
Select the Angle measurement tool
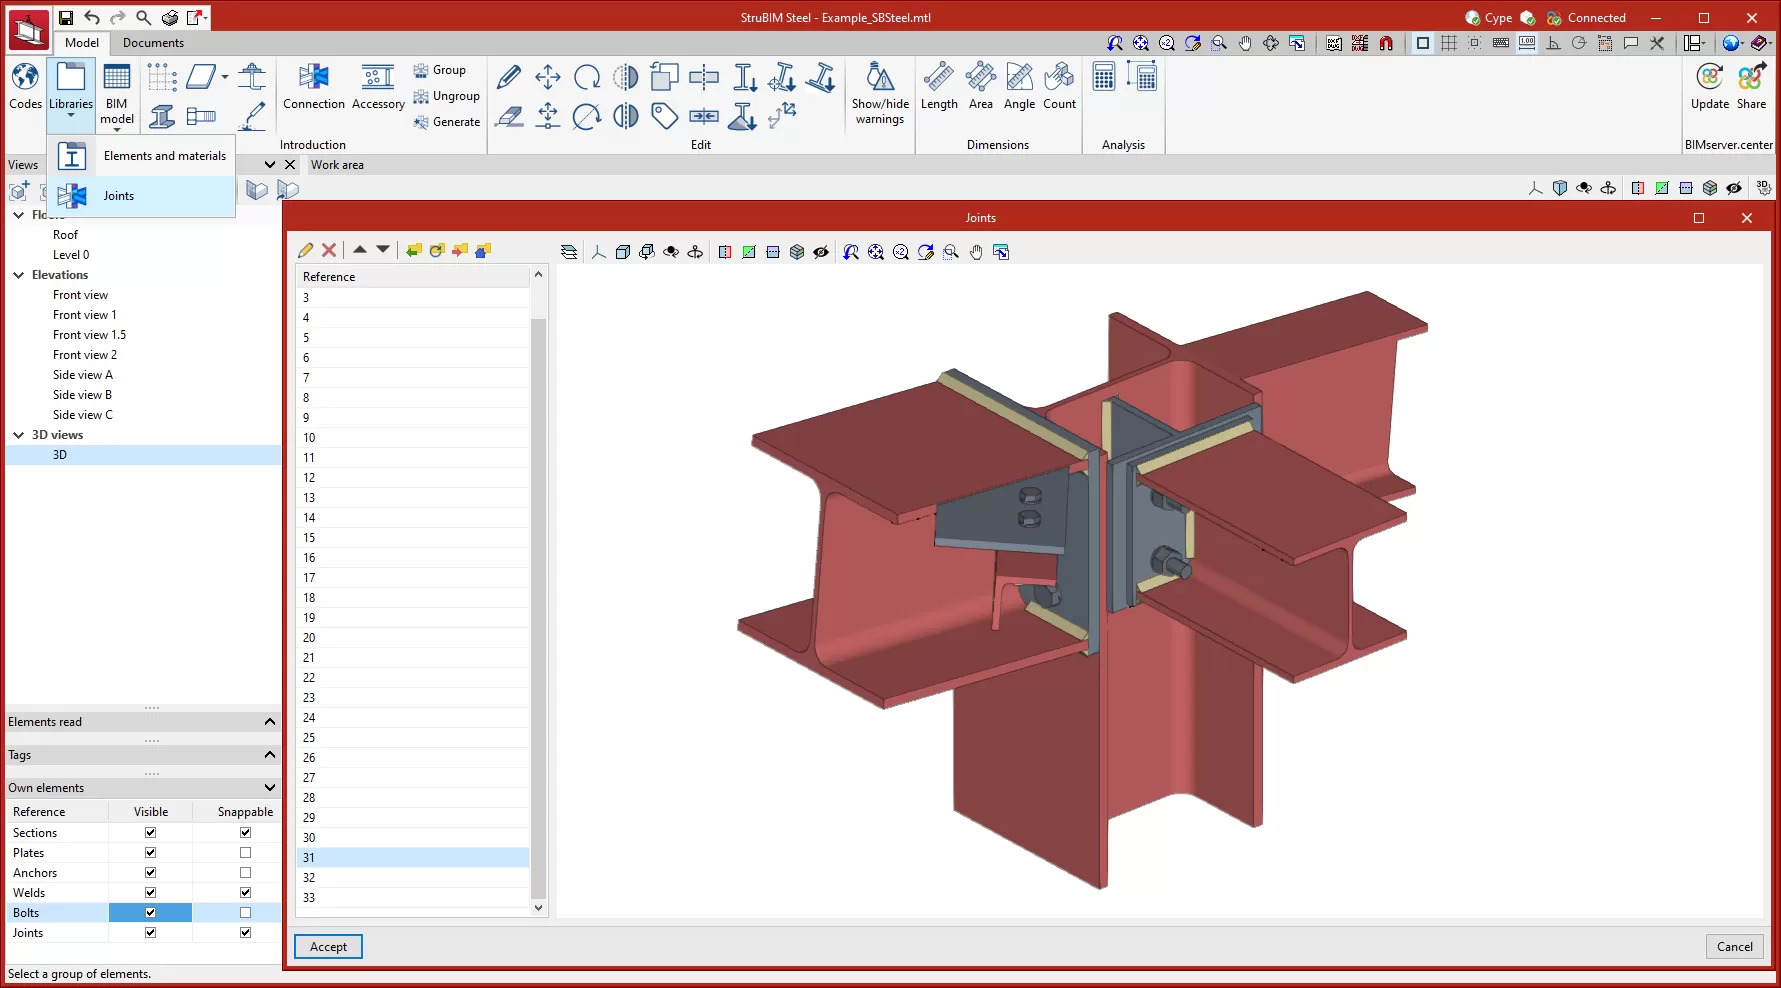tap(1019, 90)
